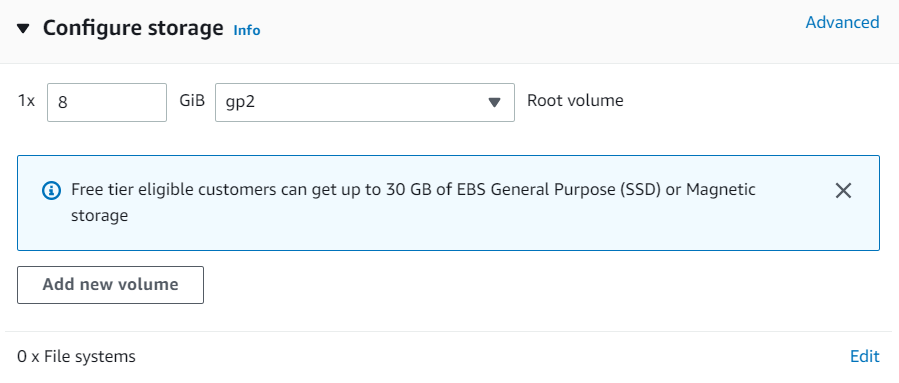
Task: Click the blue info circle icon in banner
Action: (x=52, y=190)
